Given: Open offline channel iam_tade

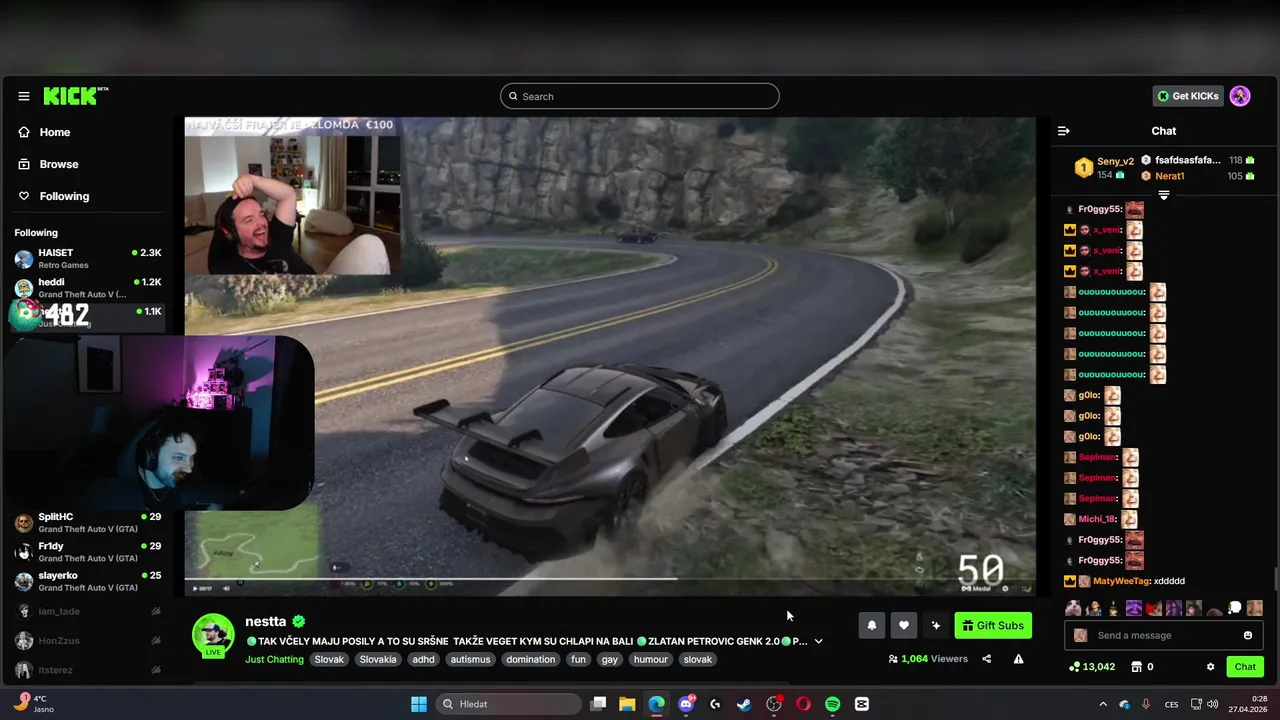Looking at the screenshot, I should click(88, 611).
